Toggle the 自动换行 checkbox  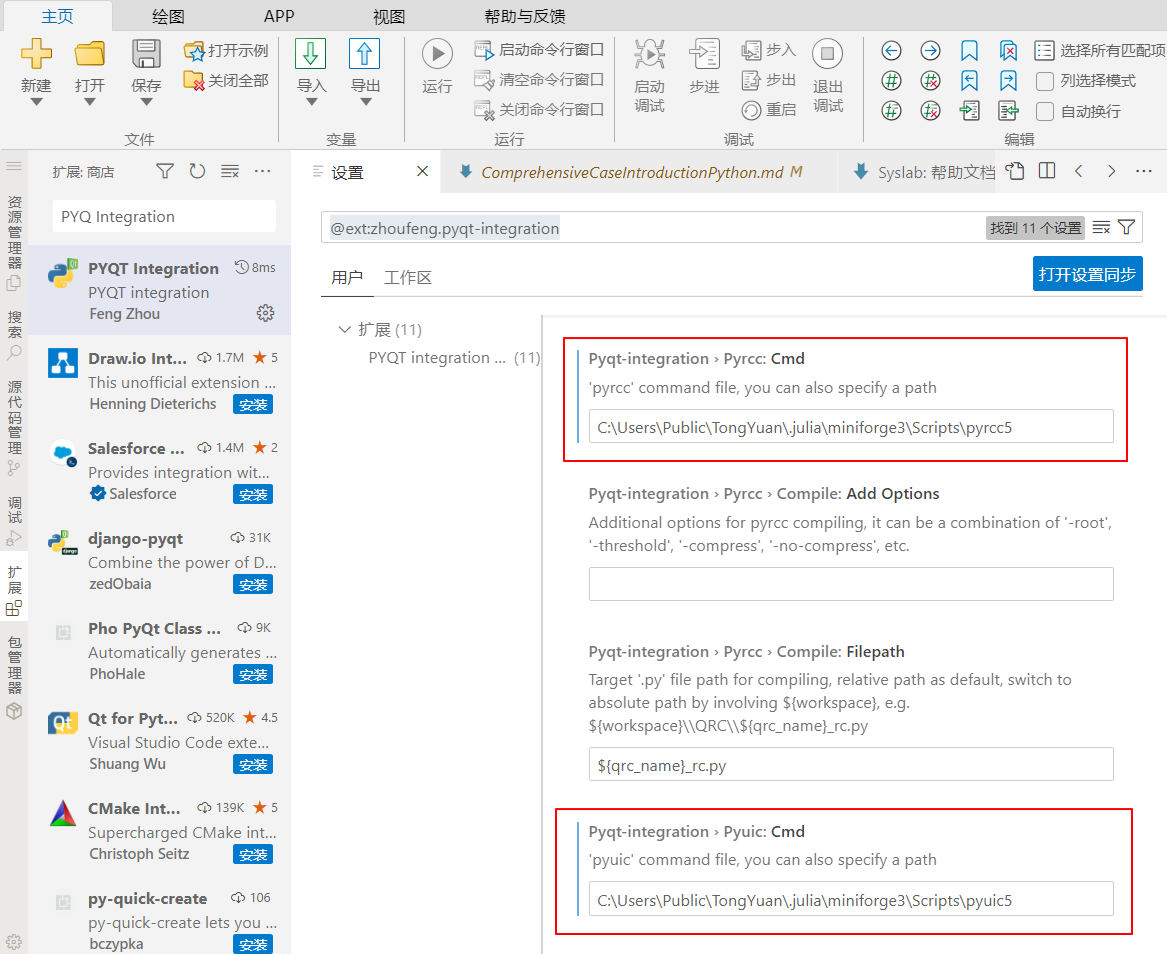1045,111
